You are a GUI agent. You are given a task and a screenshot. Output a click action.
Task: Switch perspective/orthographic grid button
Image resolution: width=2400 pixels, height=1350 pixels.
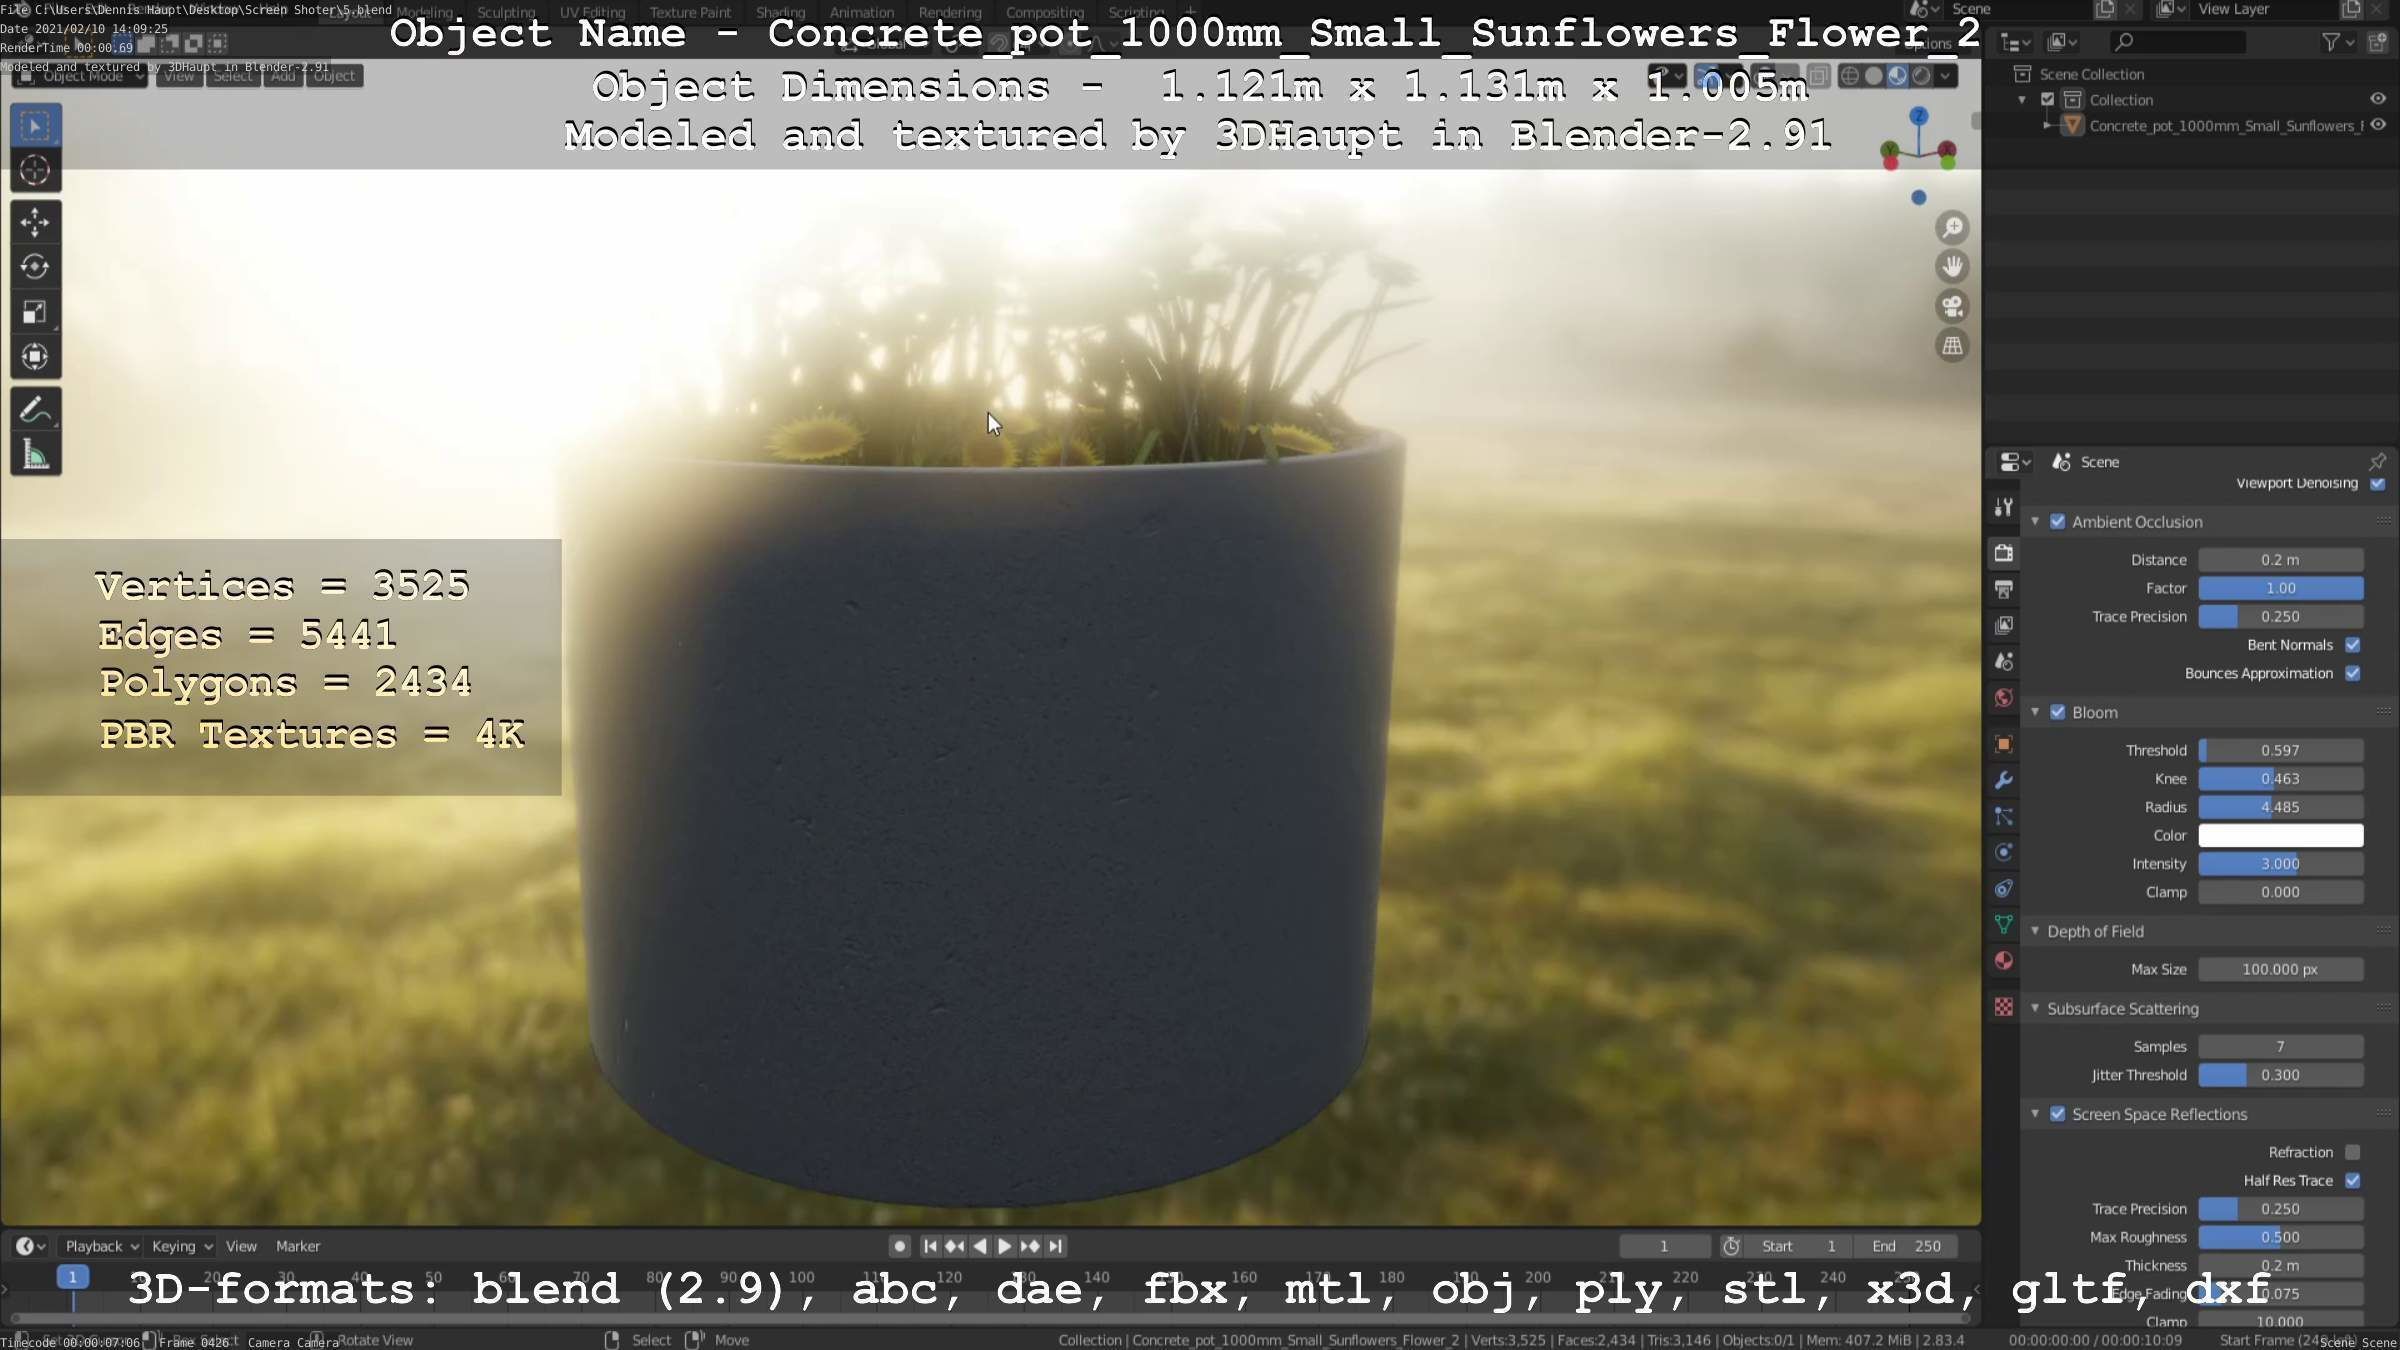pos(1952,346)
